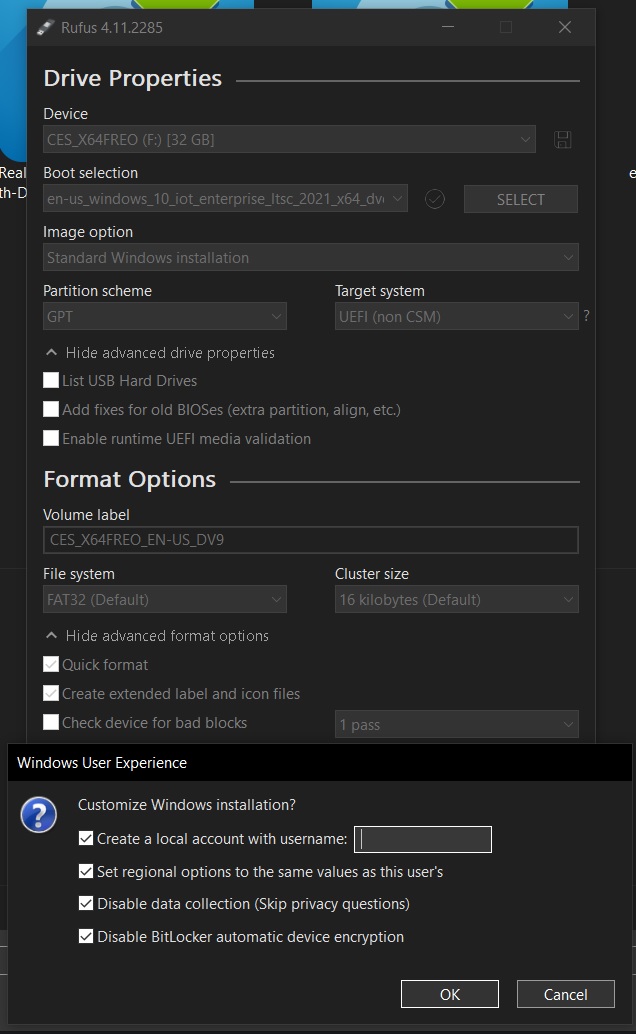Toggle Create extended label and icon files

(51, 693)
